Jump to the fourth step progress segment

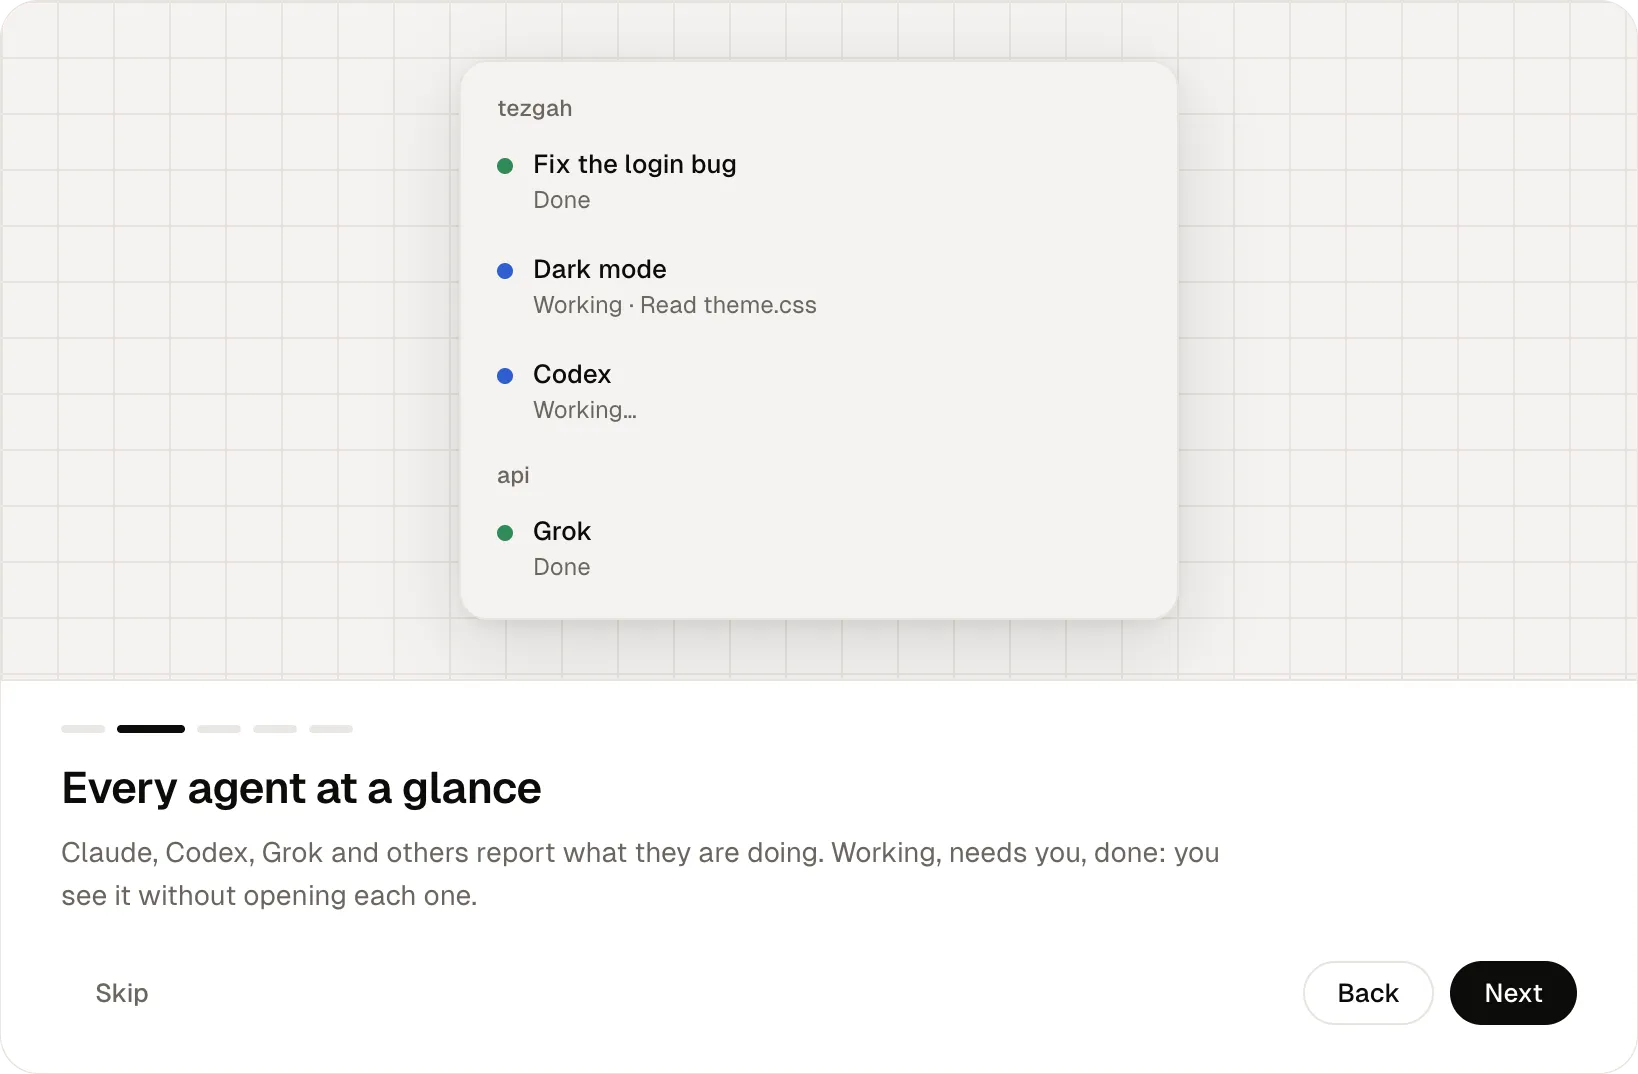point(275,729)
